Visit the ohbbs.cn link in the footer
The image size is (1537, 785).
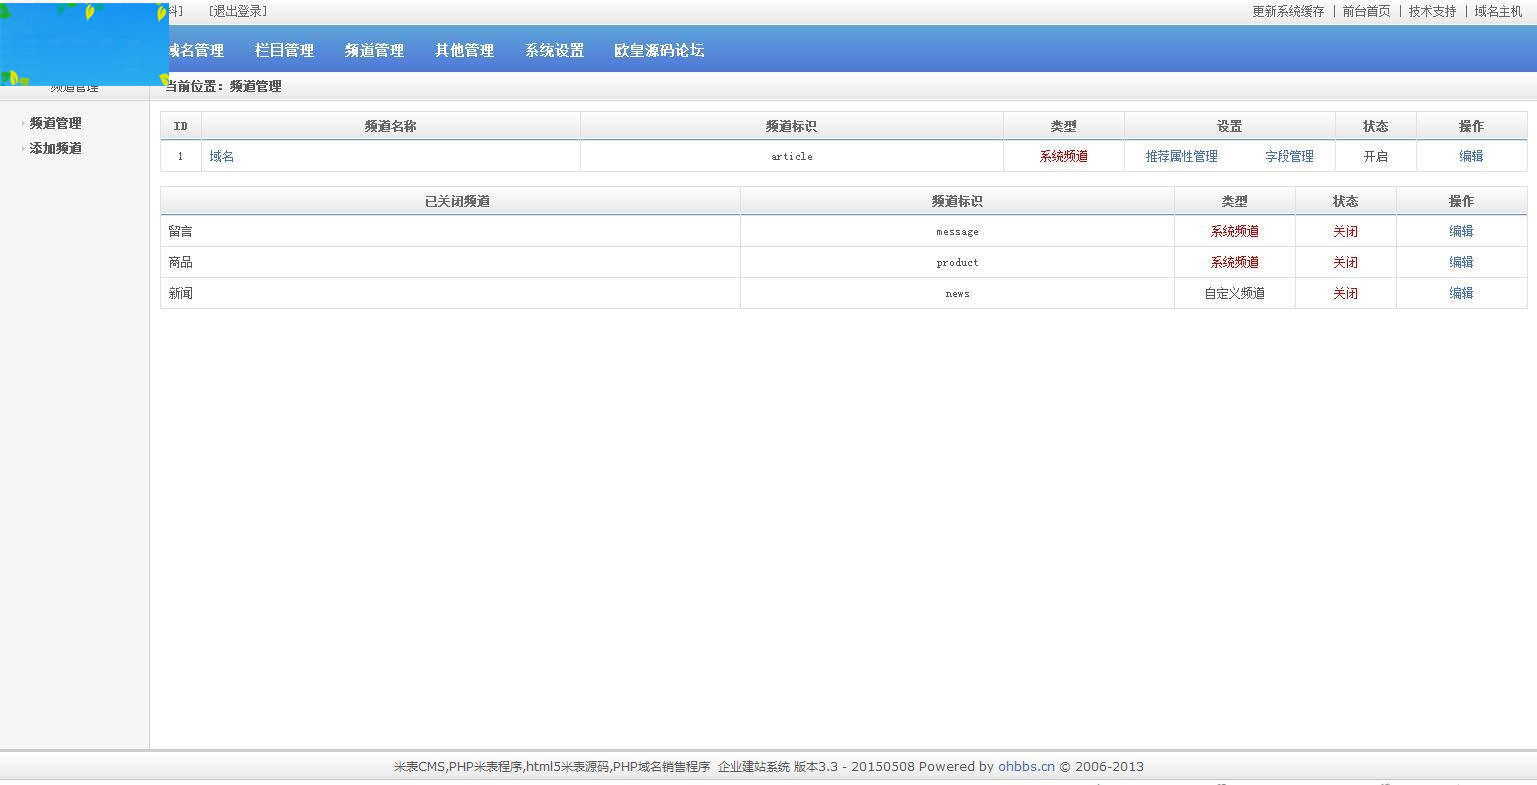[1026, 766]
